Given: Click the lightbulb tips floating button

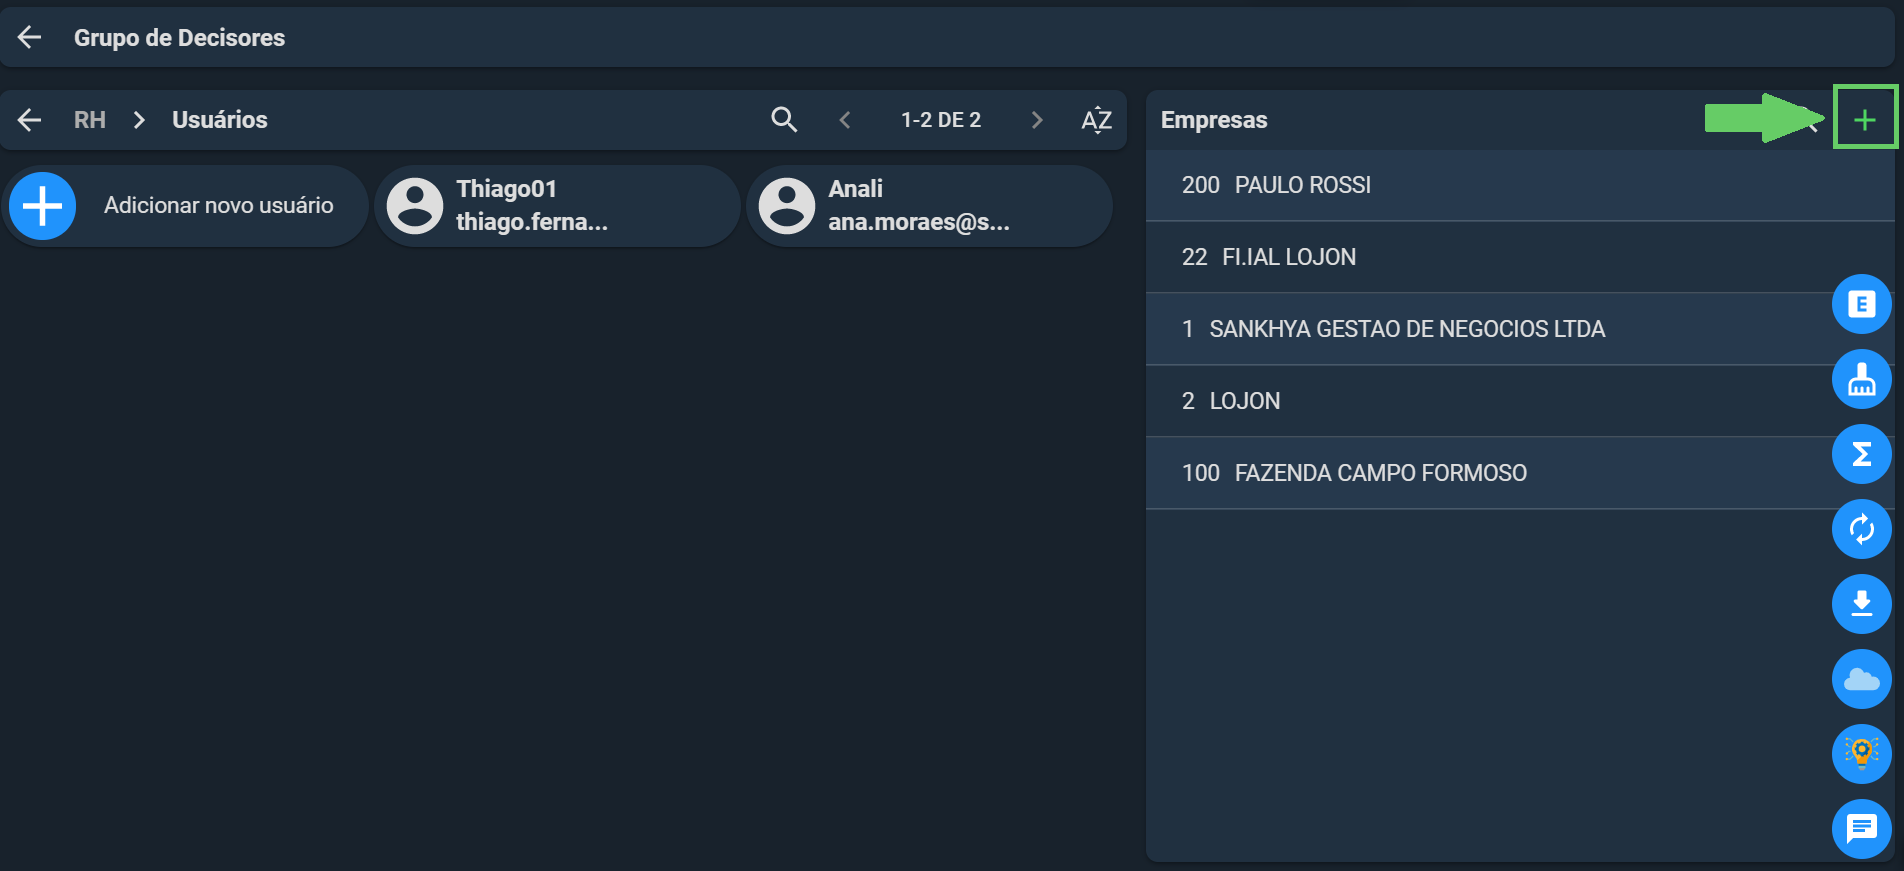Looking at the screenshot, I should point(1862,754).
